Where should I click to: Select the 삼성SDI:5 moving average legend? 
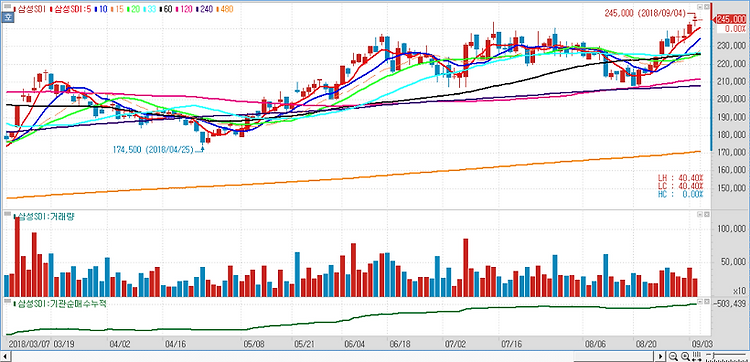70,9
